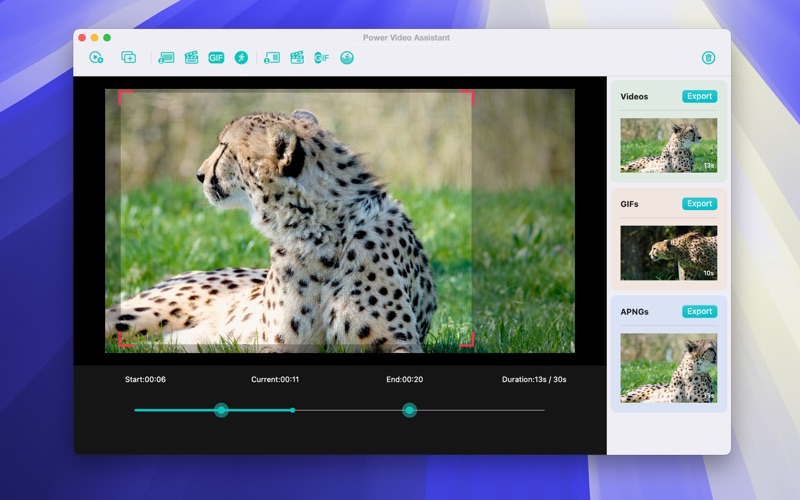Export the Videos item
The width and height of the screenshot is (800, 500).
coord(699,97)
